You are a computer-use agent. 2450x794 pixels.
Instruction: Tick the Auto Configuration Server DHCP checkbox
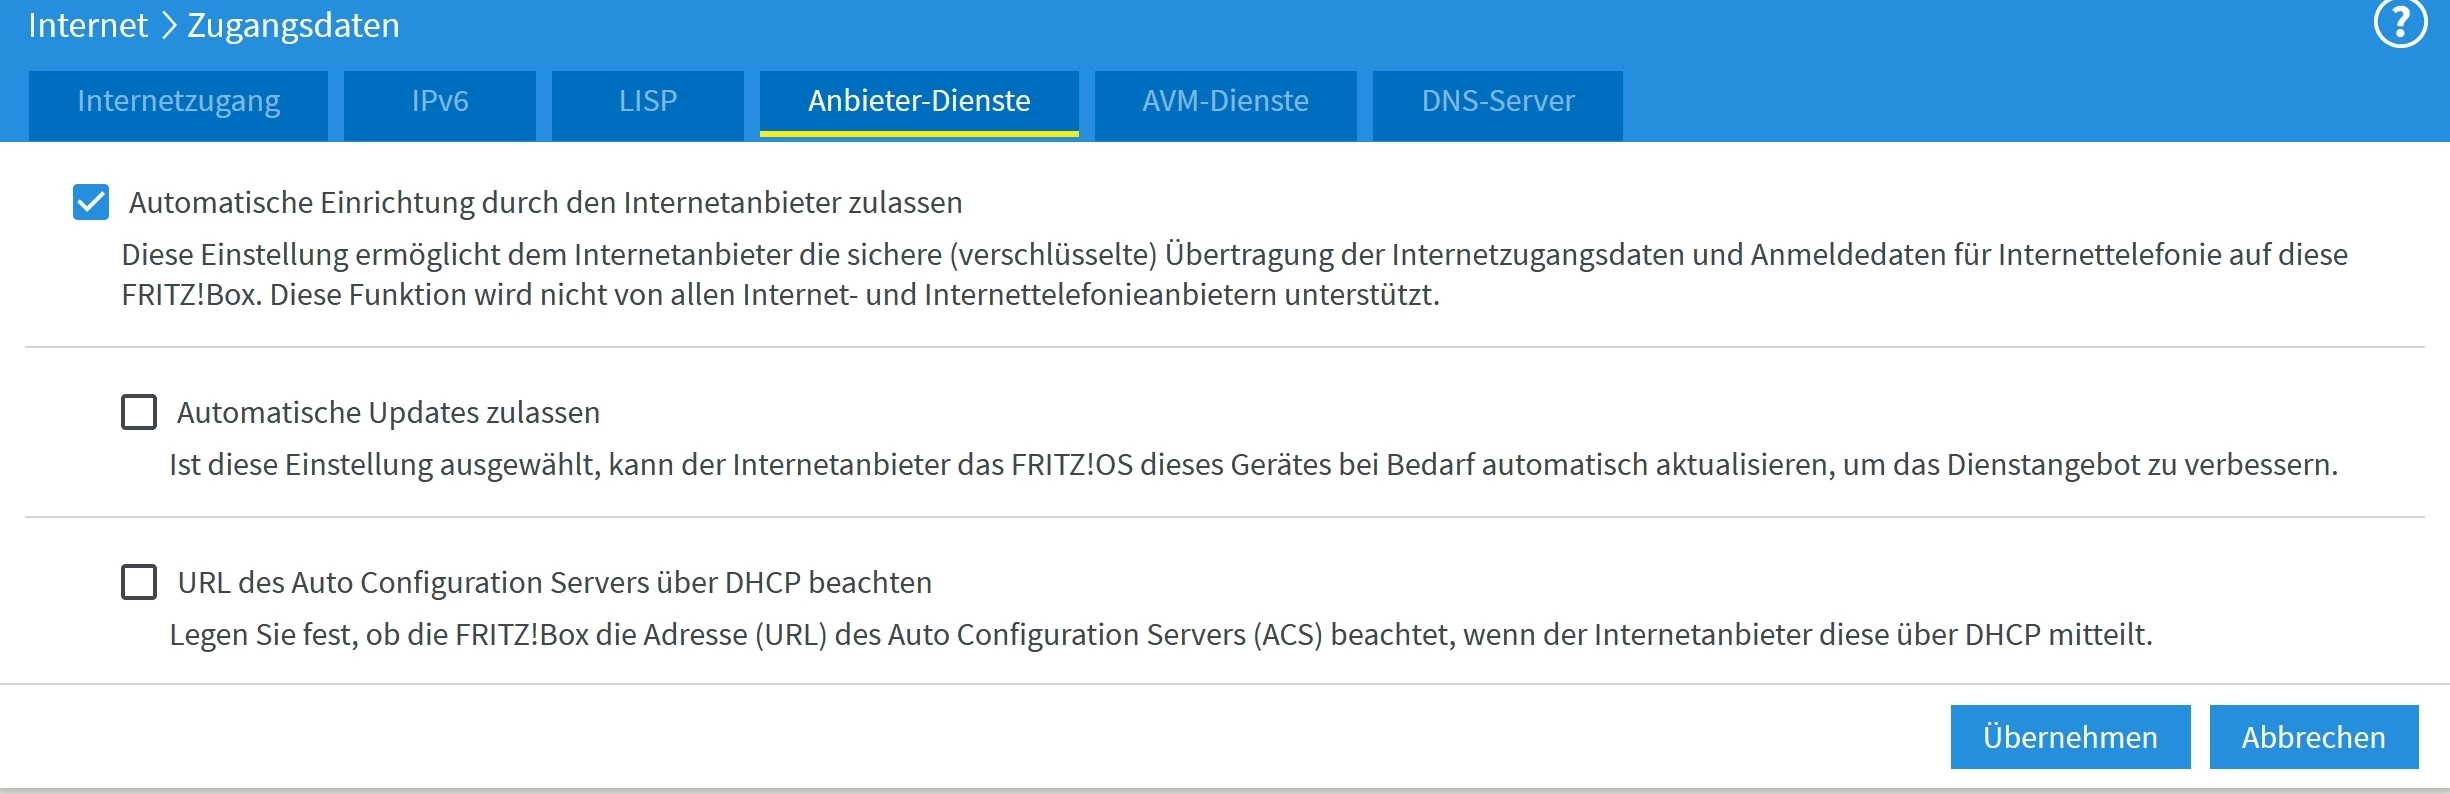(x=139, y=582)
